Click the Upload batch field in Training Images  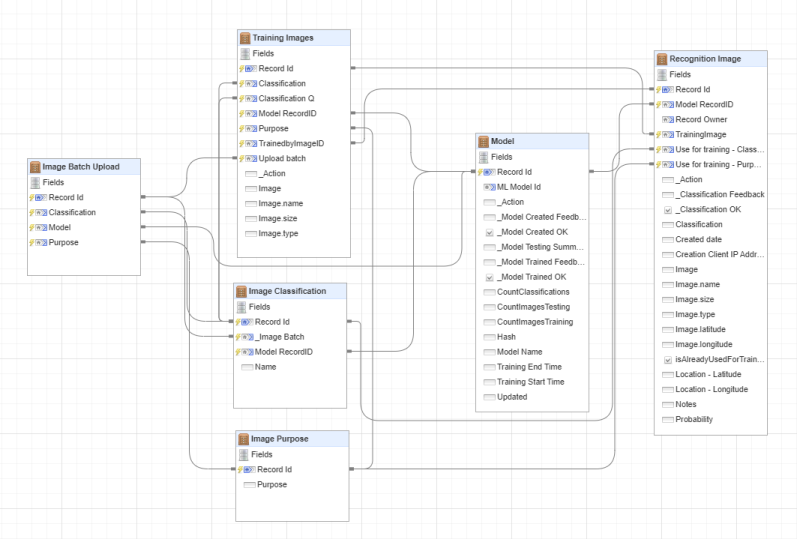click(x=282, y=158)
